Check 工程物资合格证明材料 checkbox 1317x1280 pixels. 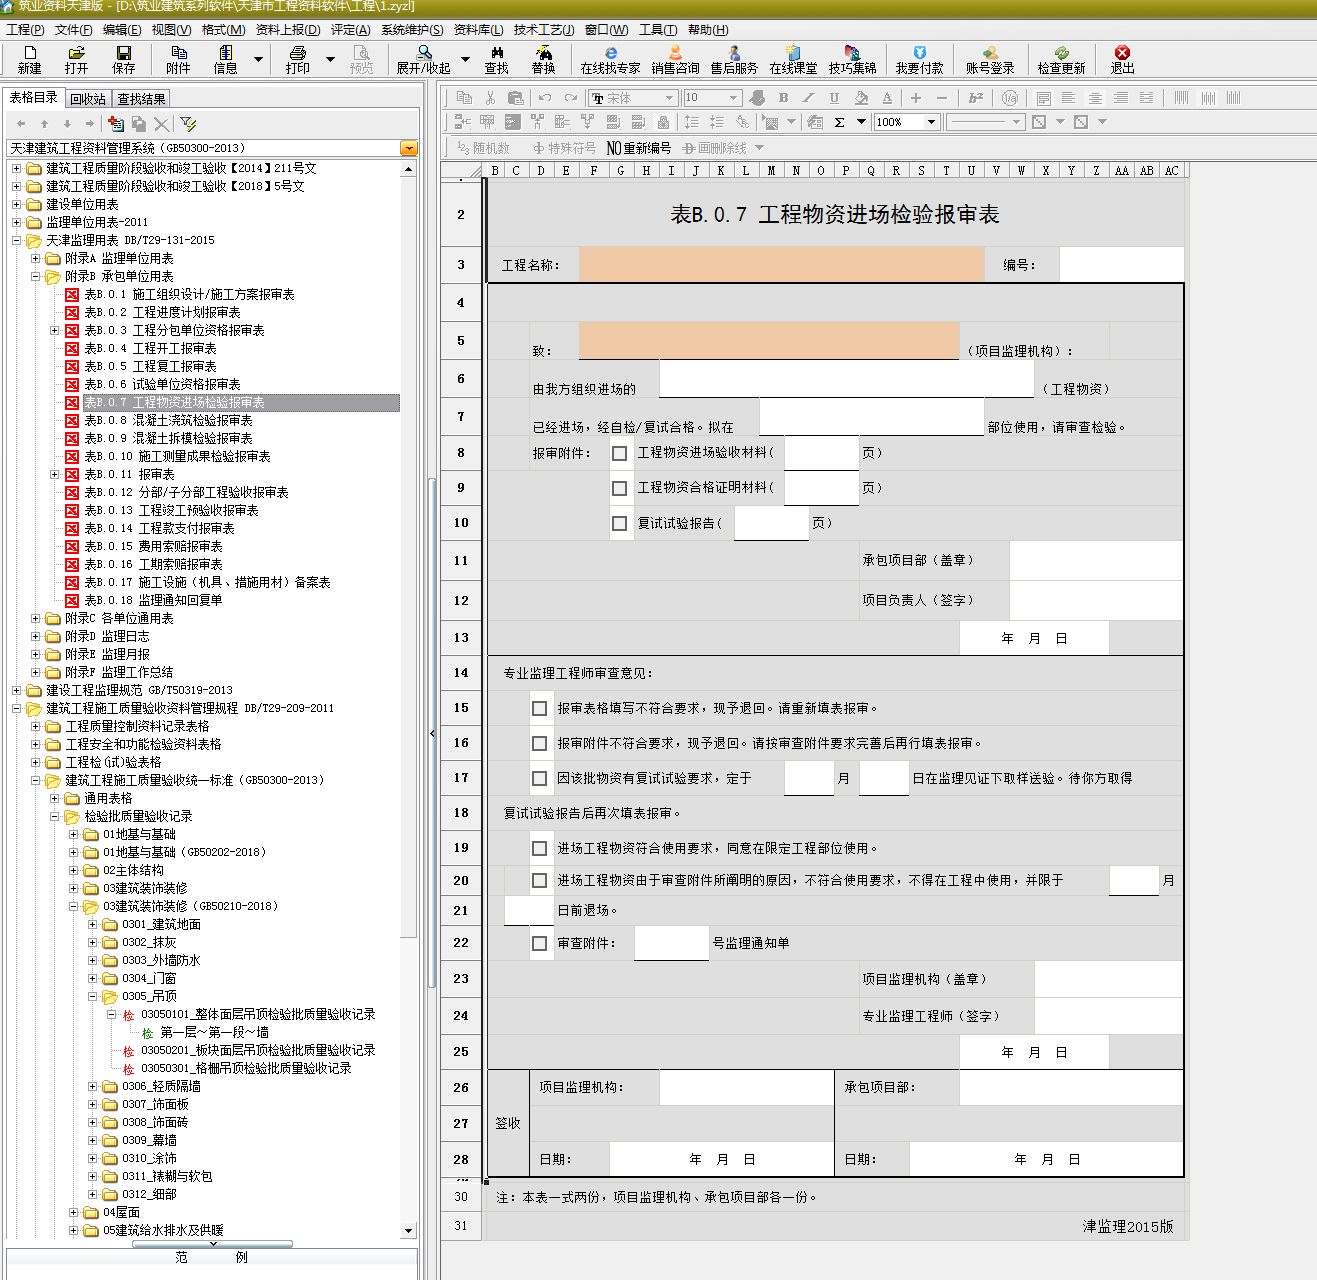pyautogui.click(x=620, y=488)
